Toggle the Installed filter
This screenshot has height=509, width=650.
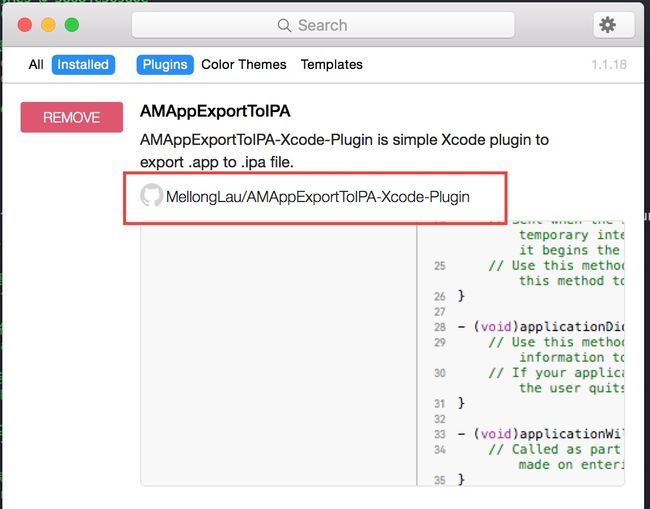83,65
